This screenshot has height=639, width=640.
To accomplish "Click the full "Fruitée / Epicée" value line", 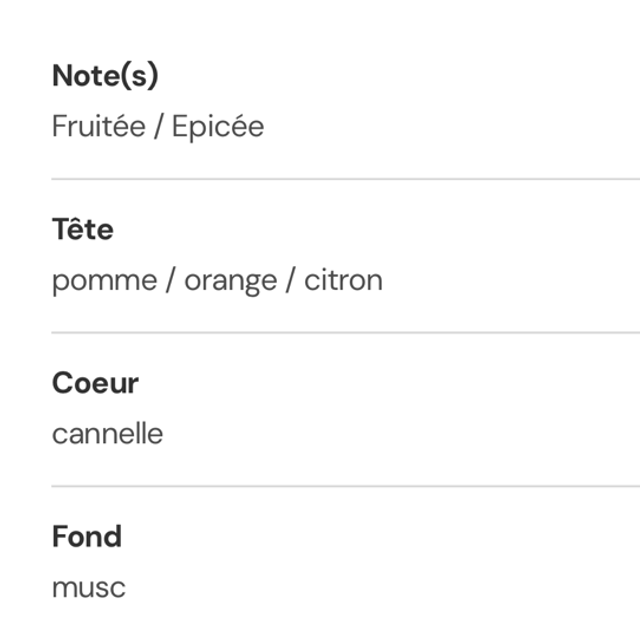I will pyautogui.click(x=158, y=127).
